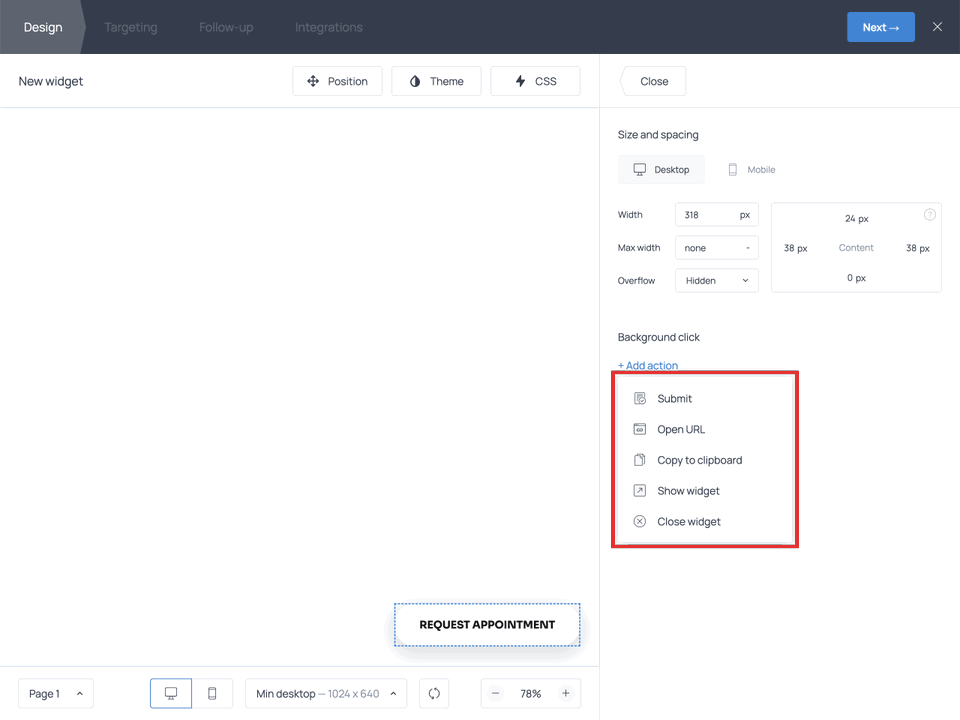Click the Width input field
This screenshot has height=720, width=960.
point(706,215)
